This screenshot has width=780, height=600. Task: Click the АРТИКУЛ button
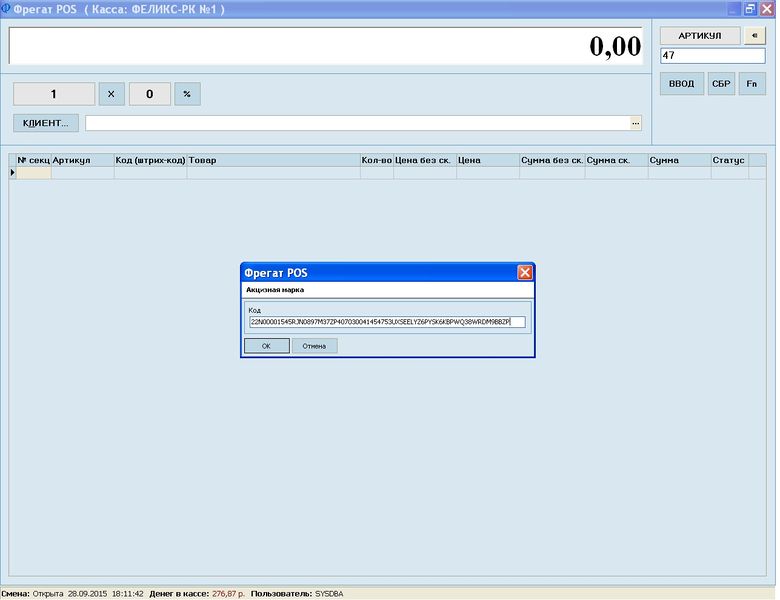(x=700, y=36)
